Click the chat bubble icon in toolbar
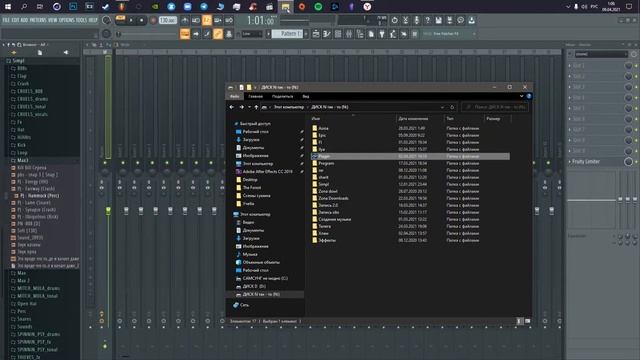The height and width of the screenshot is (360, 640). (460, 20)
